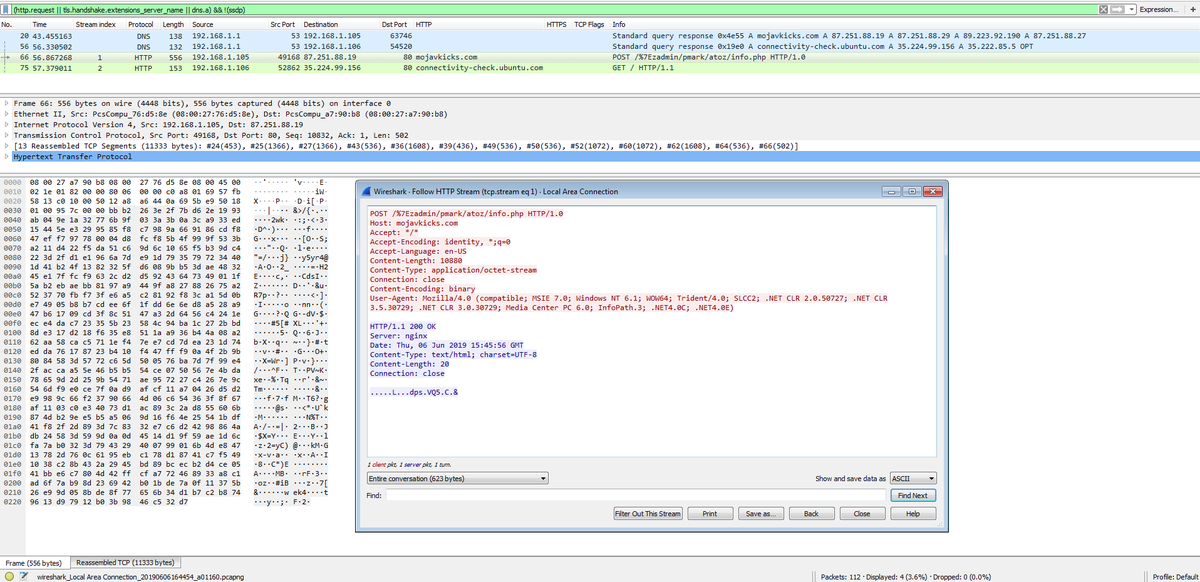Screen dimensions: 1200x582
Task: Click connectivity-check.ubuntu.com in HTTP column
Action: tap(479, 69)
